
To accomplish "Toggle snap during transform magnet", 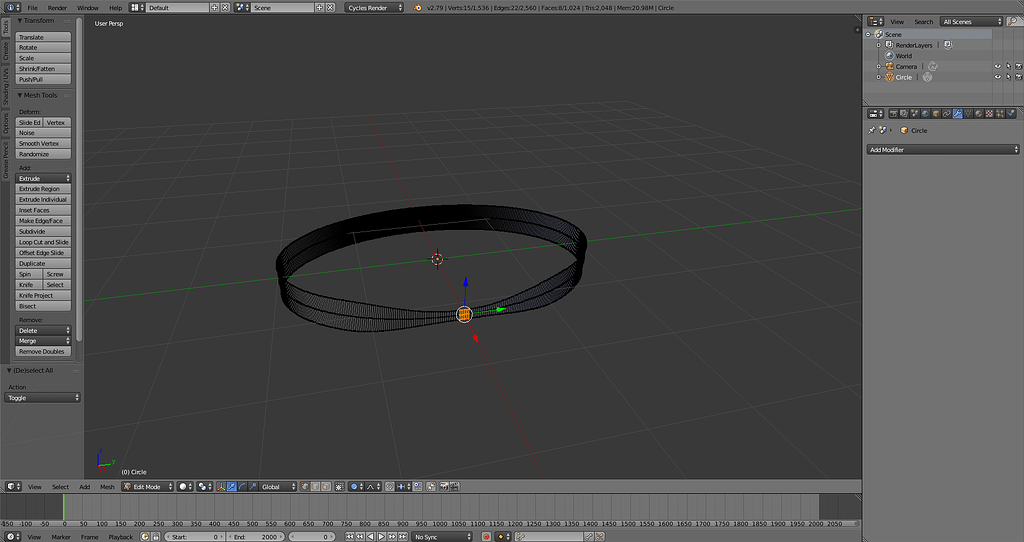I will [389, 486].
